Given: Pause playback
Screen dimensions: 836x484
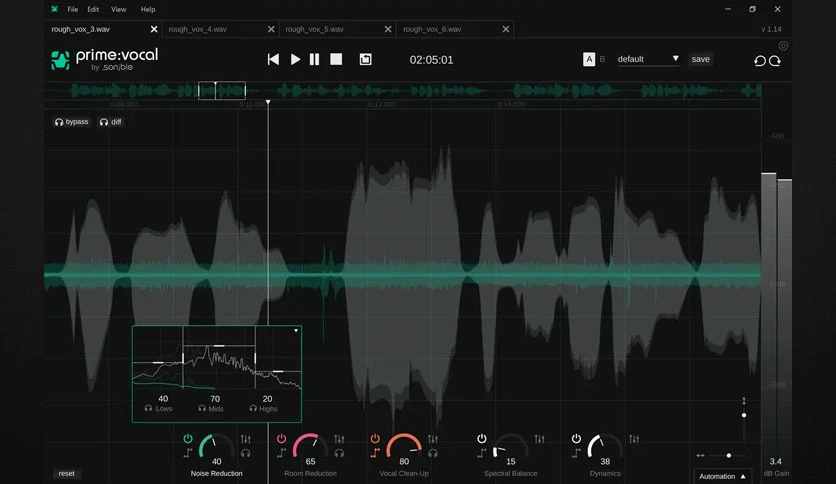Looking at the screenshot, I should pyautogui.click(x=315, y=59).
